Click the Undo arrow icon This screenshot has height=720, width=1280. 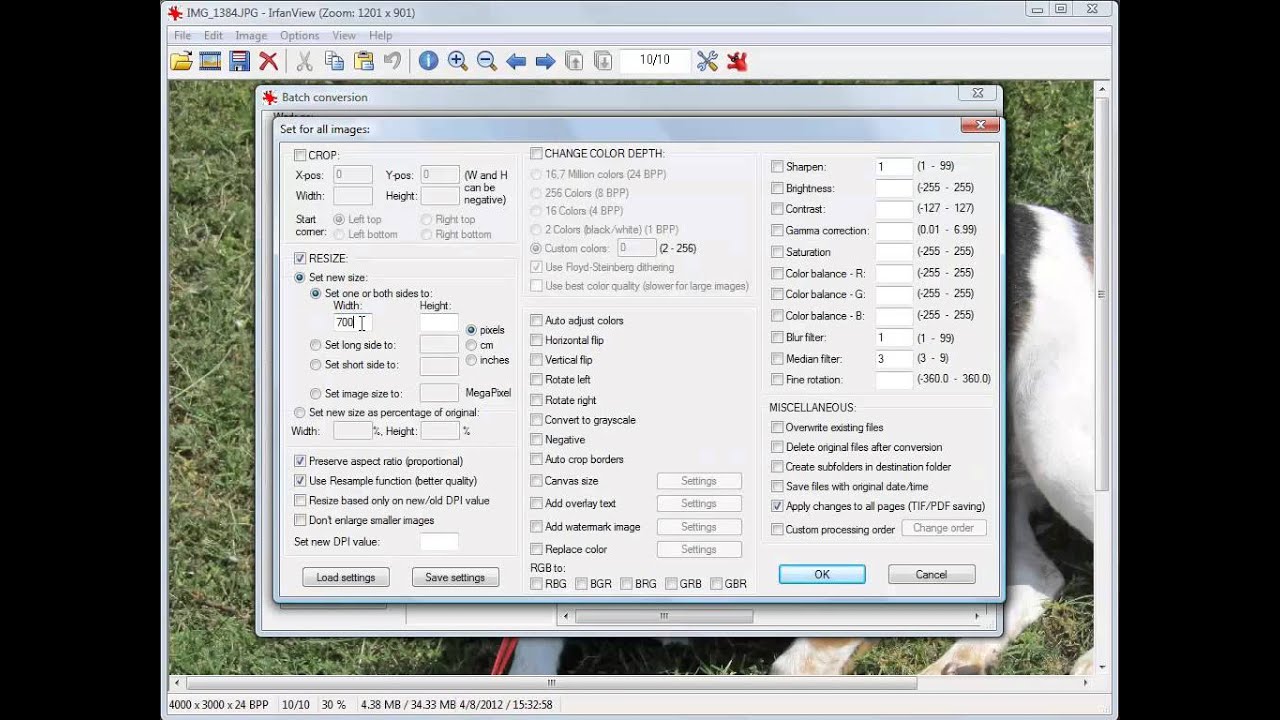[x=392, y=61]
